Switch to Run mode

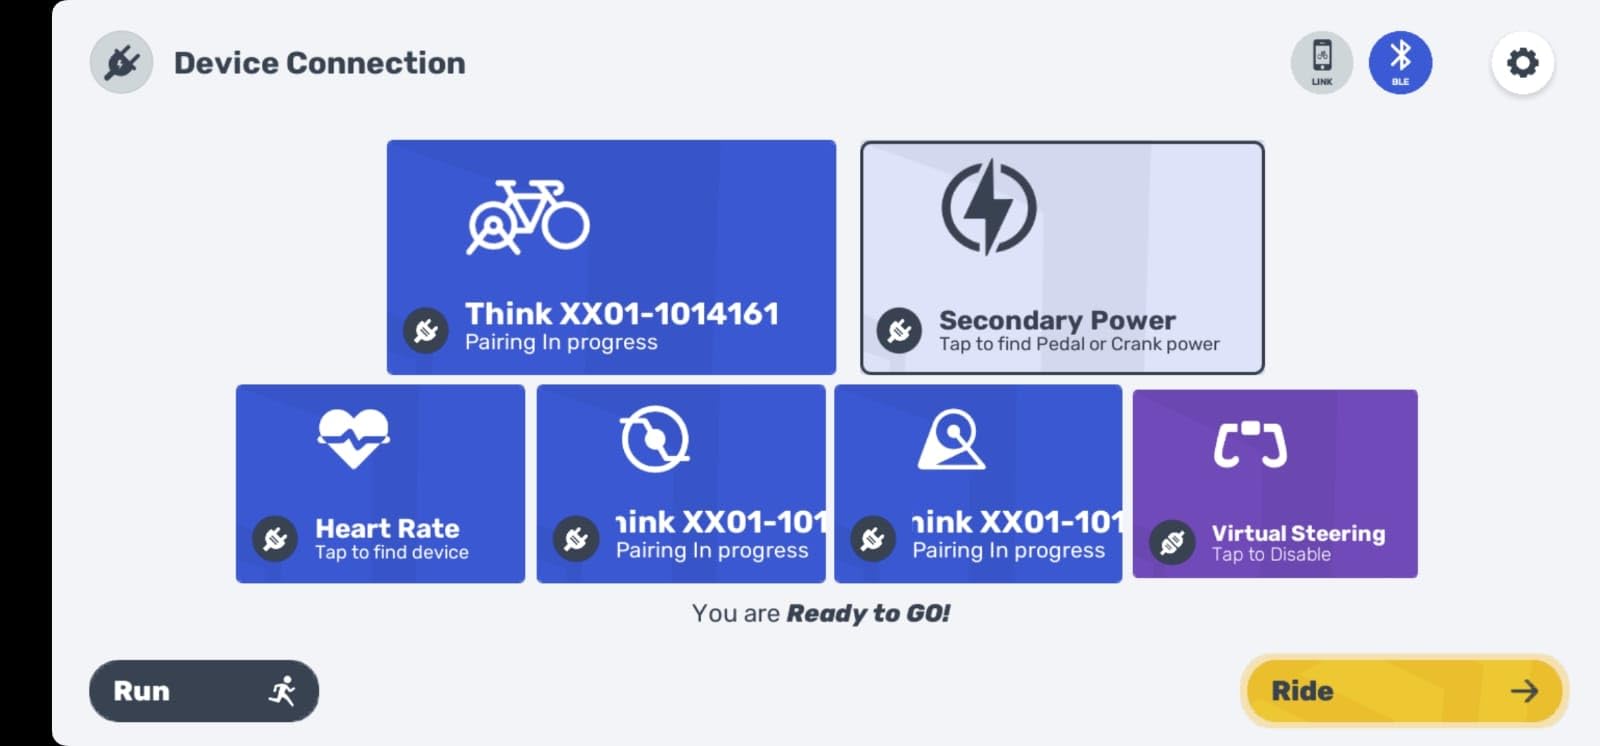(204, 691)
